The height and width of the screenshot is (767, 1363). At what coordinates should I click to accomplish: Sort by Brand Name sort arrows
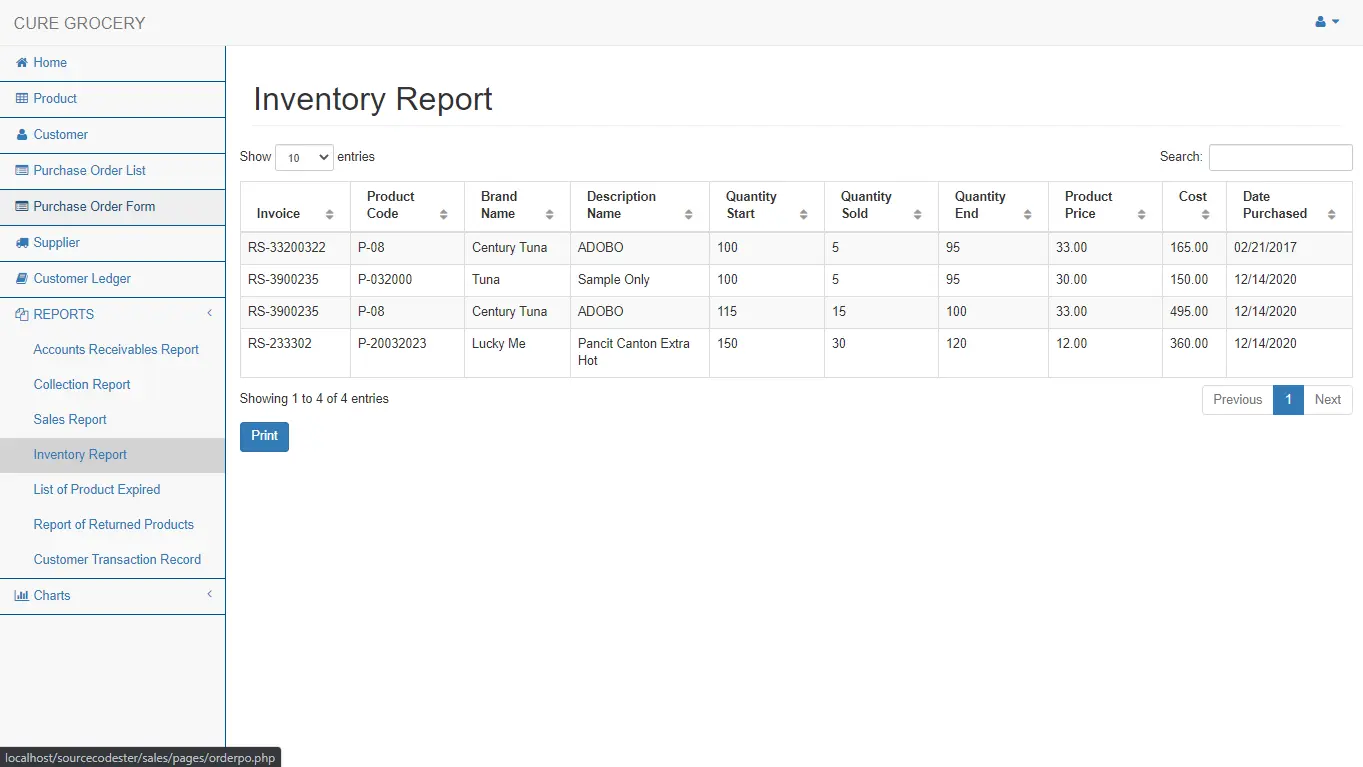pyautogui.click(x=550, y=214)
